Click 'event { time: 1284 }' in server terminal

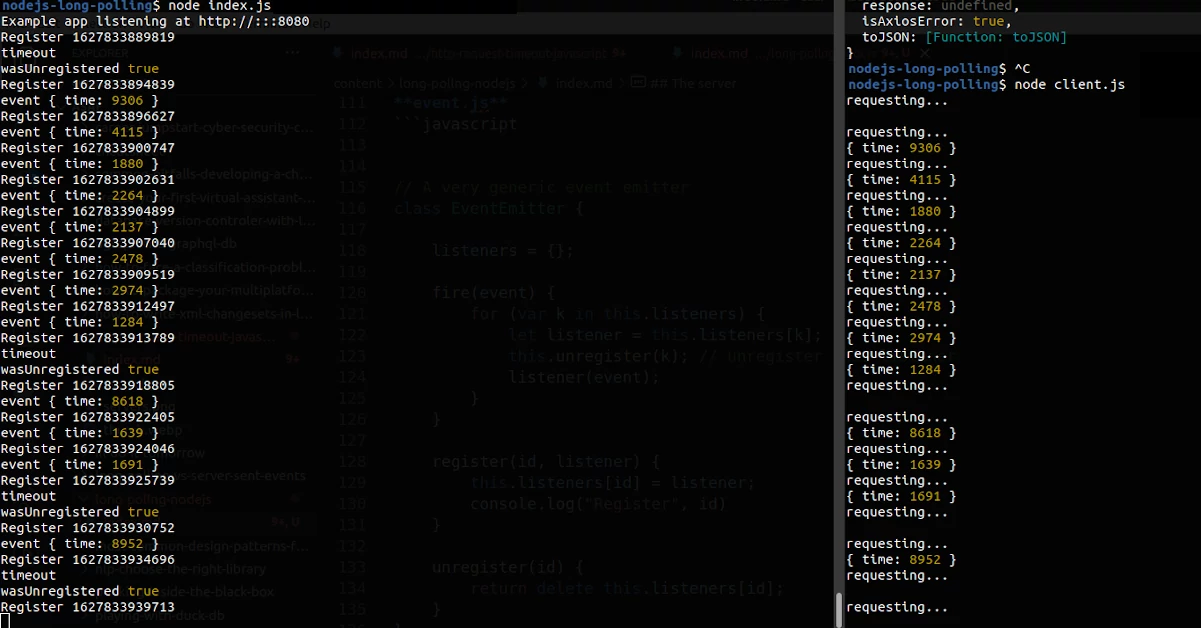tap(80, 322)
